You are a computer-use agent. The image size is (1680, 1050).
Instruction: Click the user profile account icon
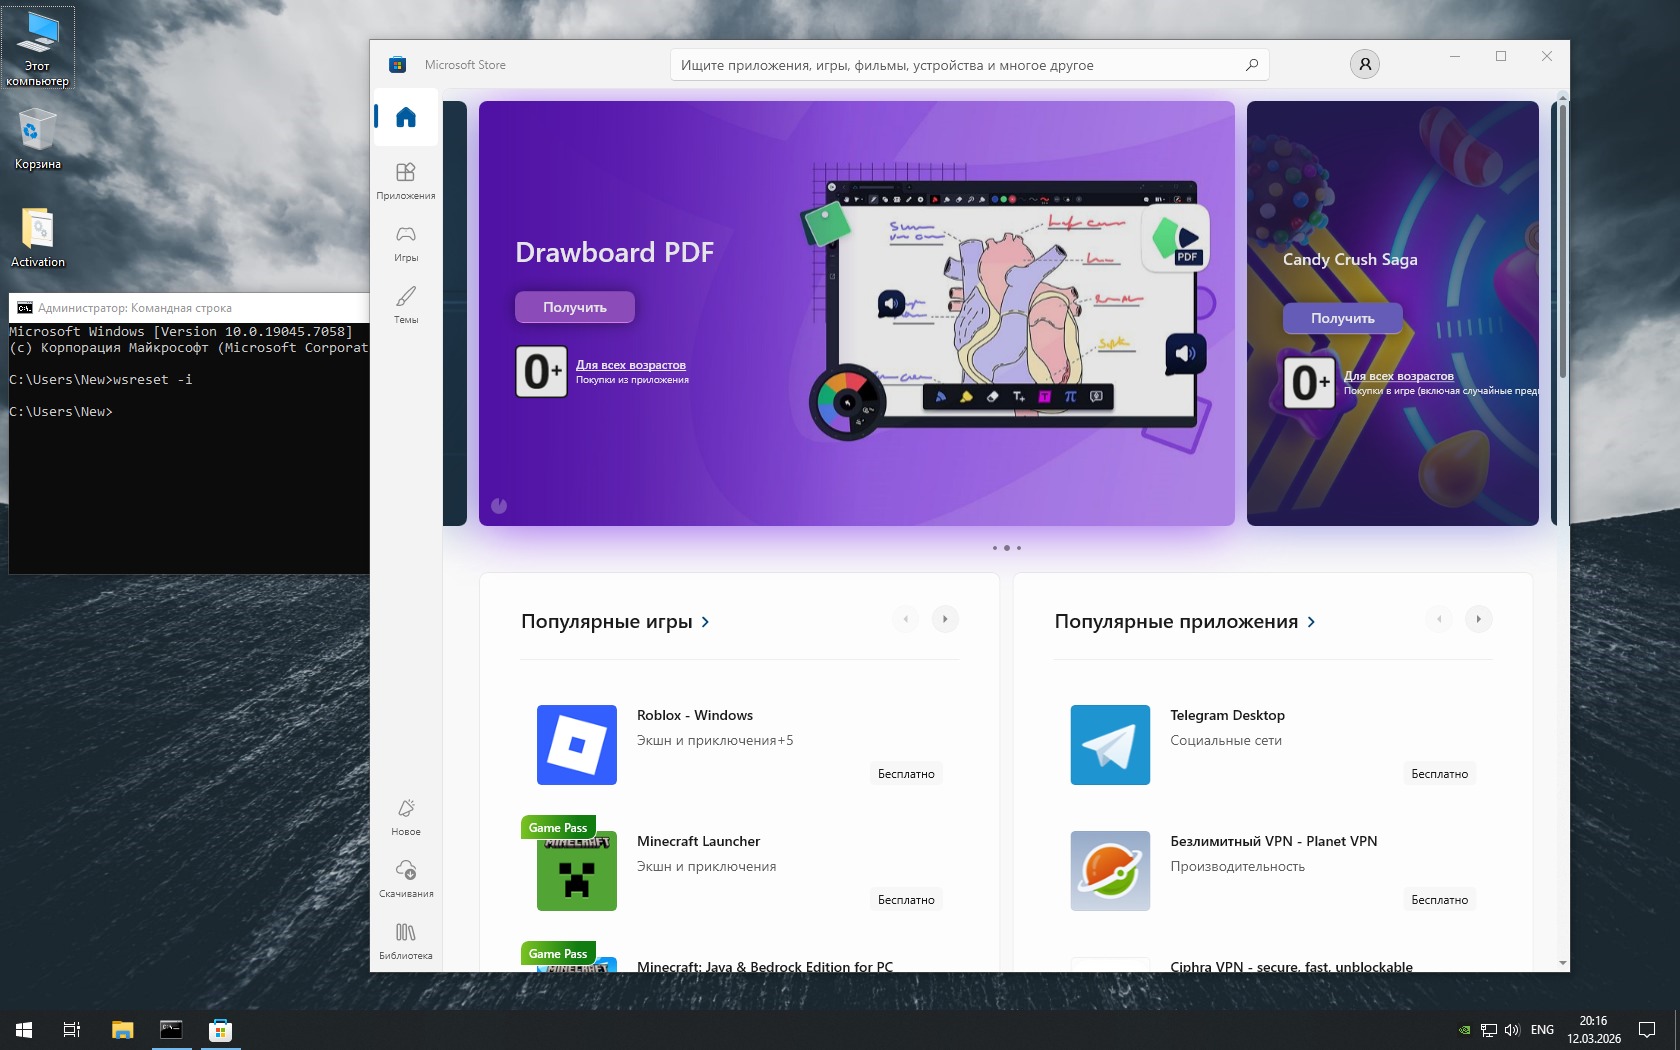(x=1364, y=64)
